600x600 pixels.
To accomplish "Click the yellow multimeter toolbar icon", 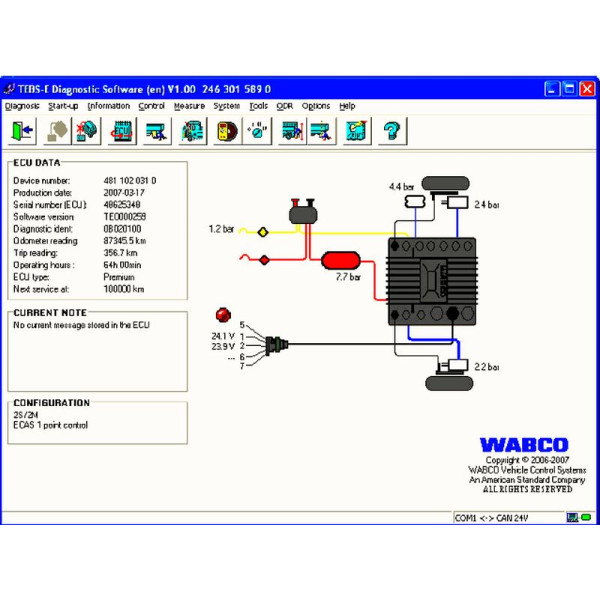I will point(225,130).
